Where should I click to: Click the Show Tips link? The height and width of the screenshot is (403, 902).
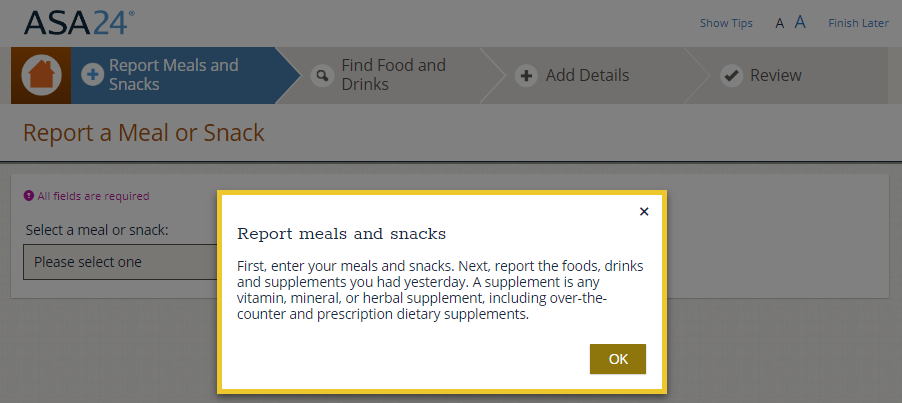point(726,23)
